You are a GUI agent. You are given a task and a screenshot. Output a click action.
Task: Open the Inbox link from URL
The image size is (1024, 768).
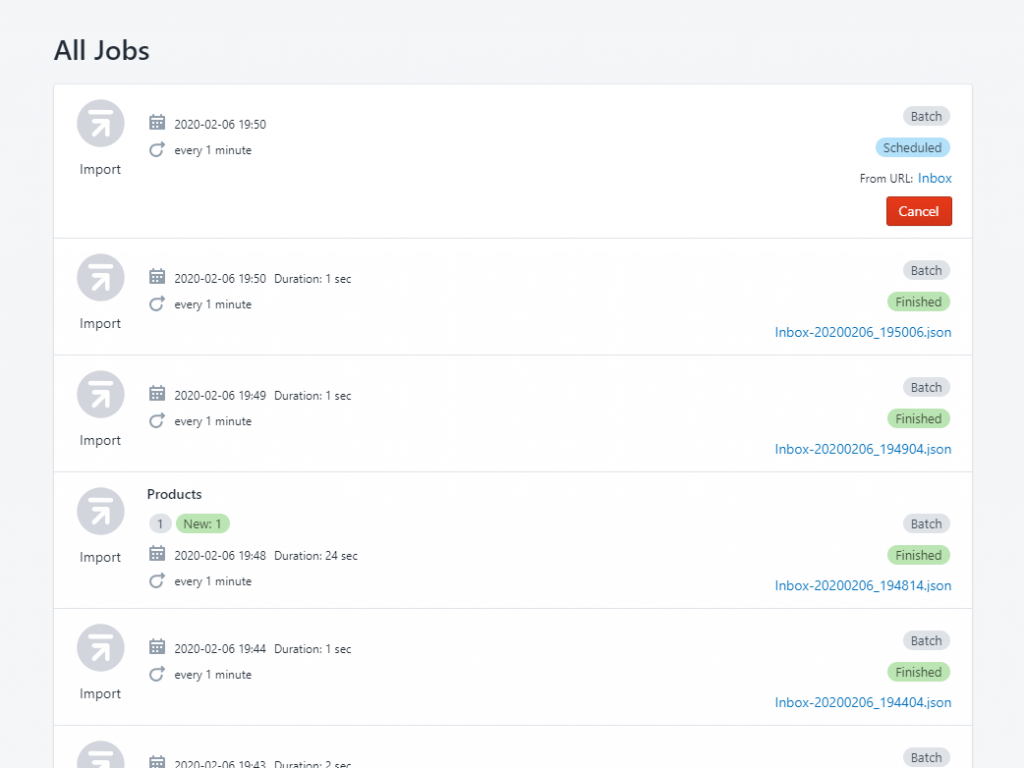(x=935, y=178)
